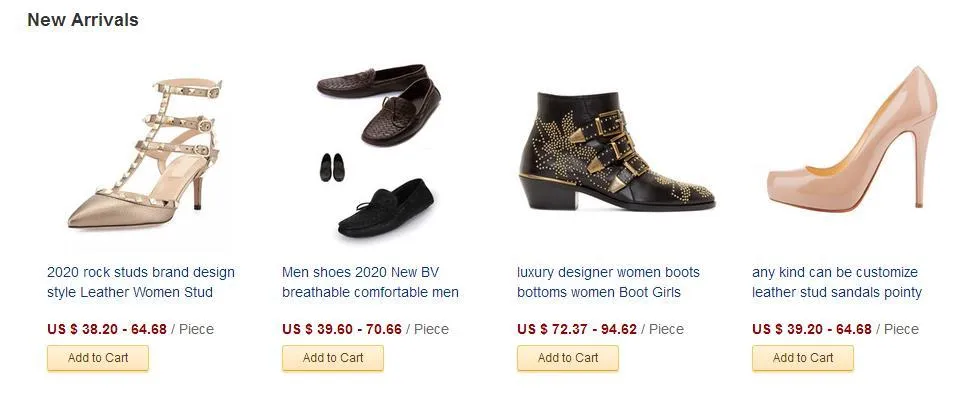
Task: View the nude patent high heel pump image
Action: pos(851,139)
